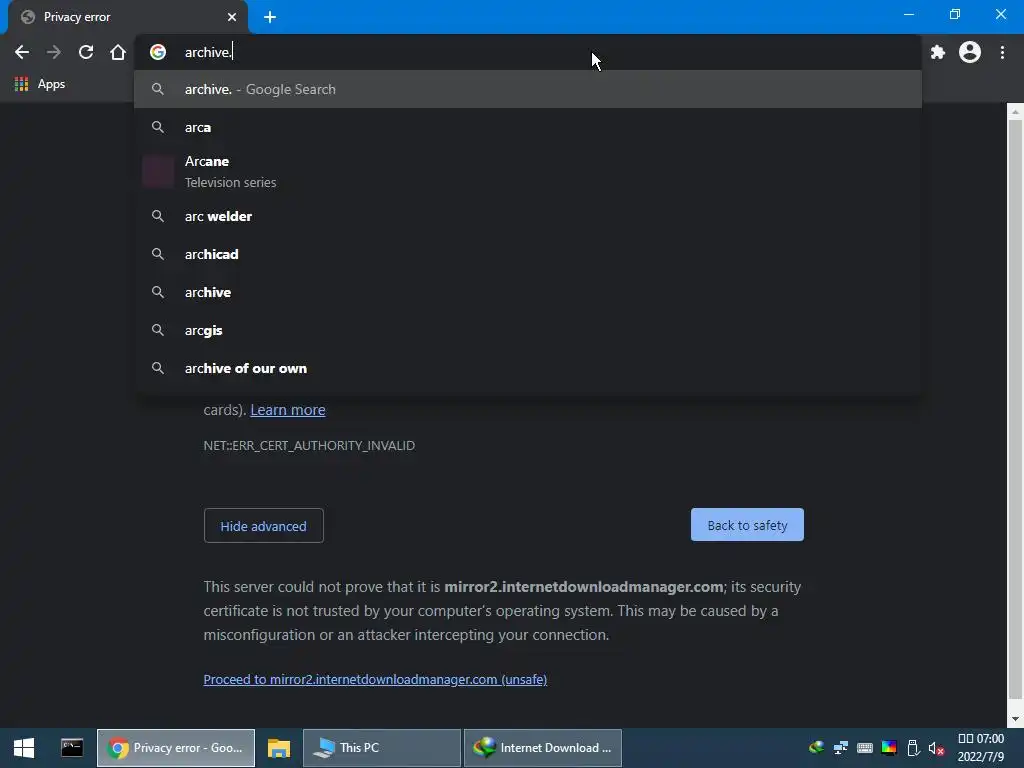Screen dimensions: 1024x768
Task: Click the Back to safety button
Action: pos(747,525)
